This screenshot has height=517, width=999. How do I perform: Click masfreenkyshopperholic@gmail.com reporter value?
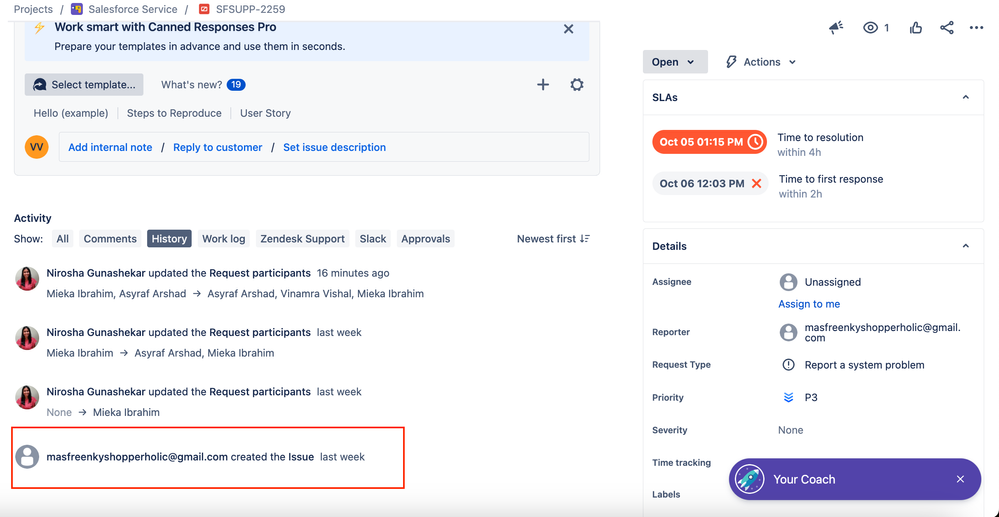[x=882, y=332]
